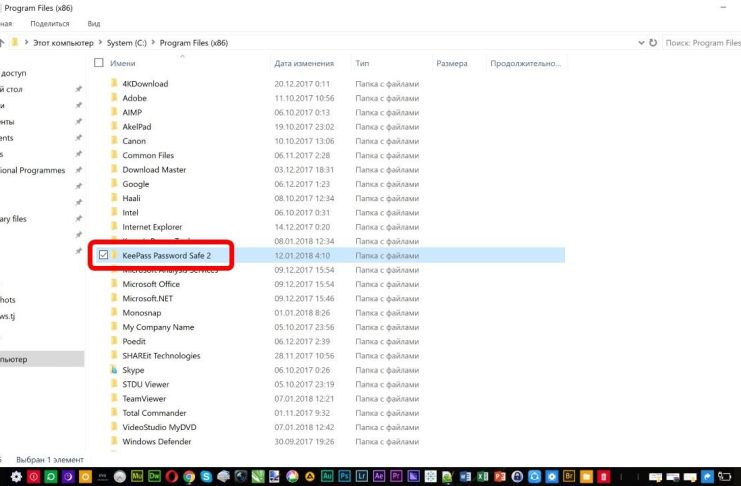Focus the Поиск: Program Files search box

[x=702, y=43]
